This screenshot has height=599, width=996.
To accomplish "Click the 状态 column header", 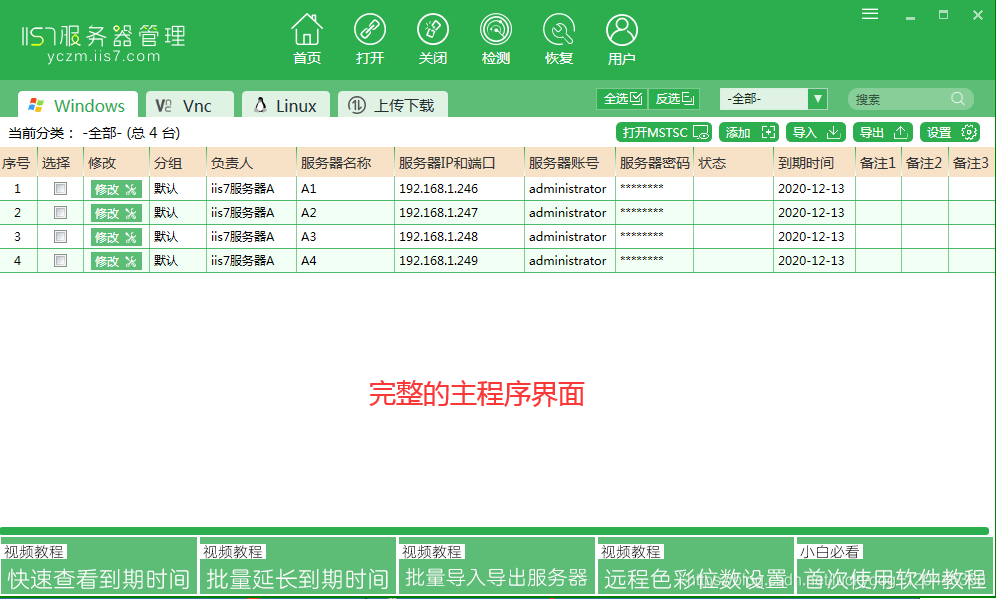I will pyautogui.click(x=733, y=163).
